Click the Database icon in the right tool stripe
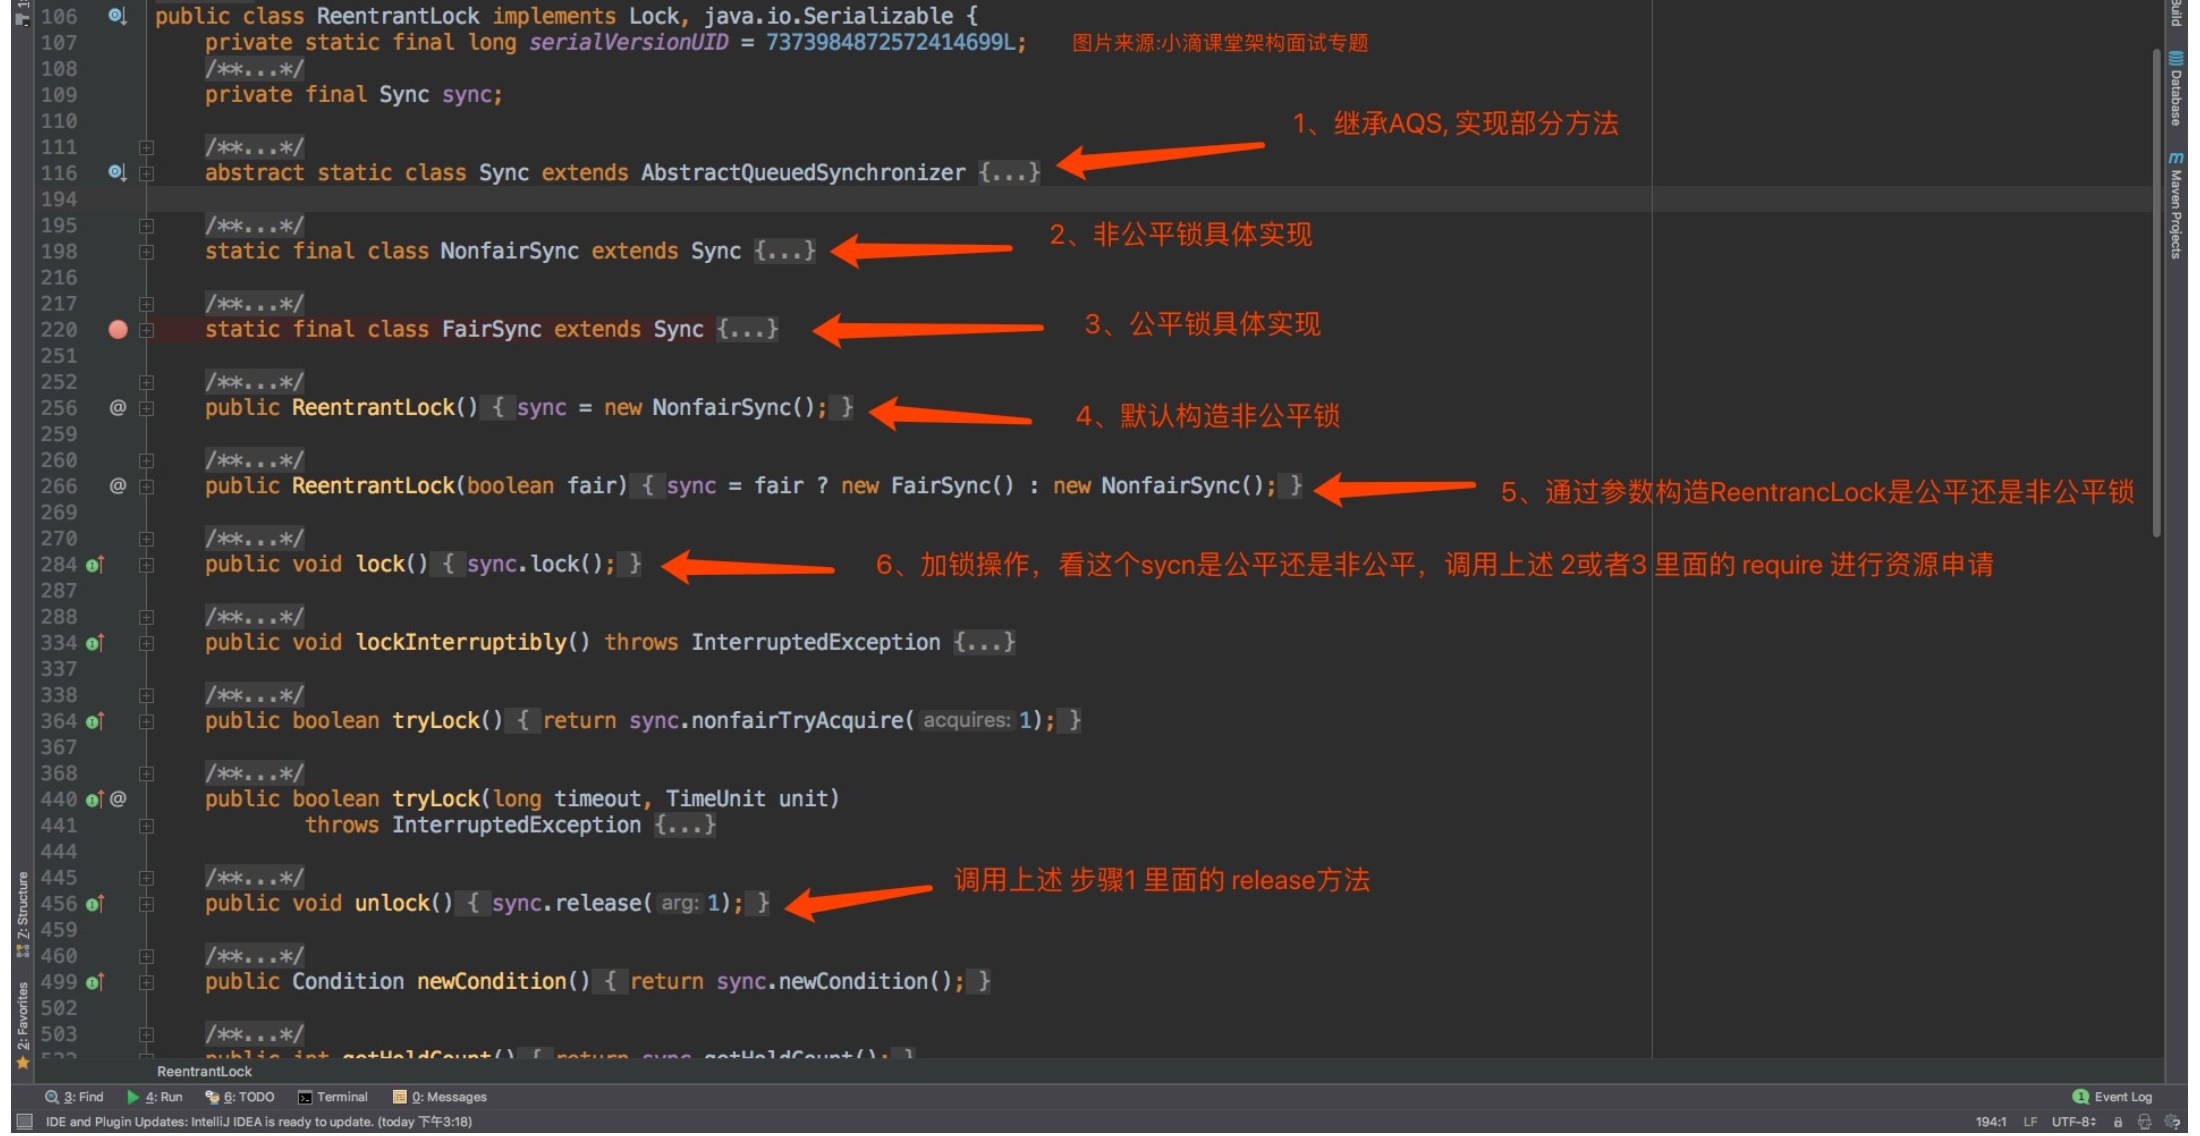 pyautogui.click(x=2175, y=58)
